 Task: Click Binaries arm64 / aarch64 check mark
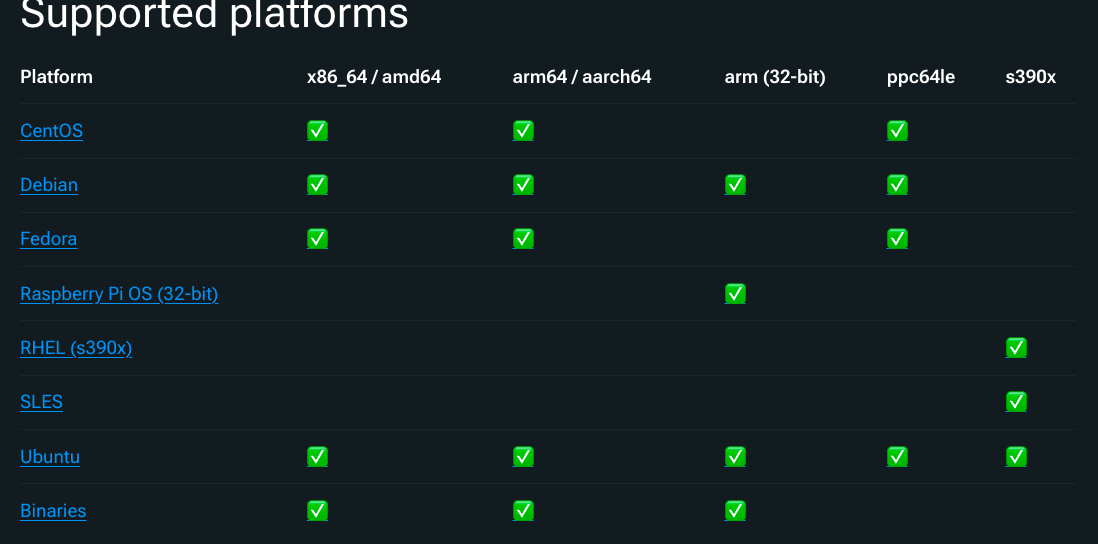pos(523,510)
